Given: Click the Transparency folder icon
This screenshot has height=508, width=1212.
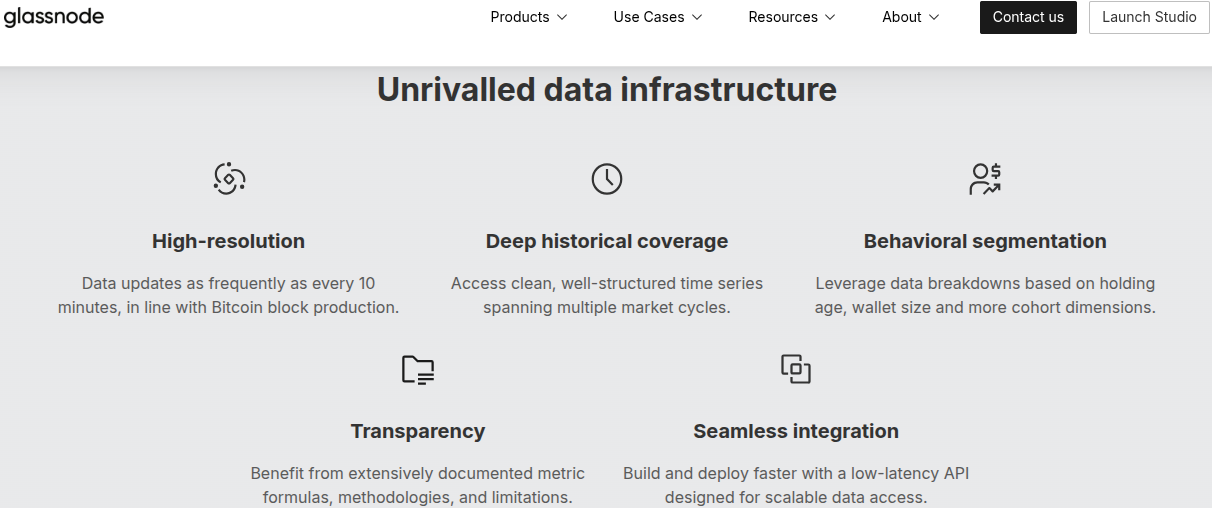Looking at the screenshot, I should coord(418,369).
